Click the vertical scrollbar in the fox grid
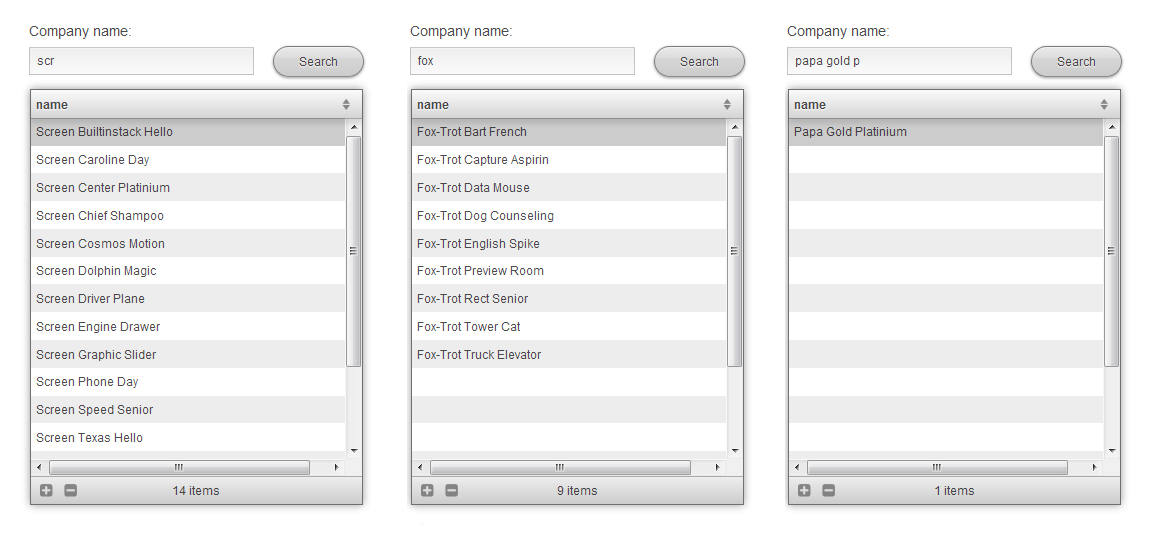 [735, 250]
